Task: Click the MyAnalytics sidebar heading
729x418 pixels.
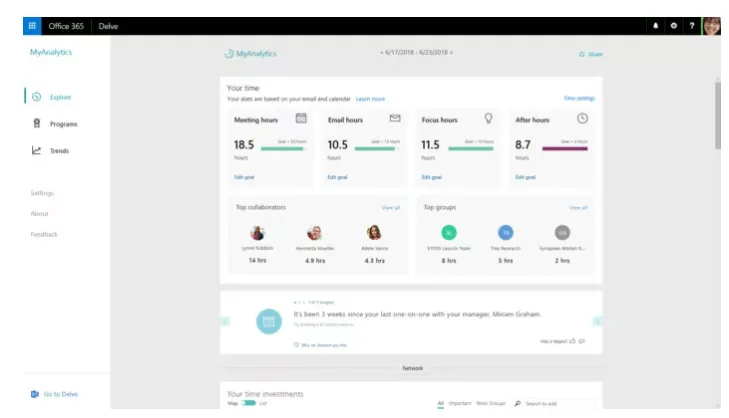Action: [51, 52]
